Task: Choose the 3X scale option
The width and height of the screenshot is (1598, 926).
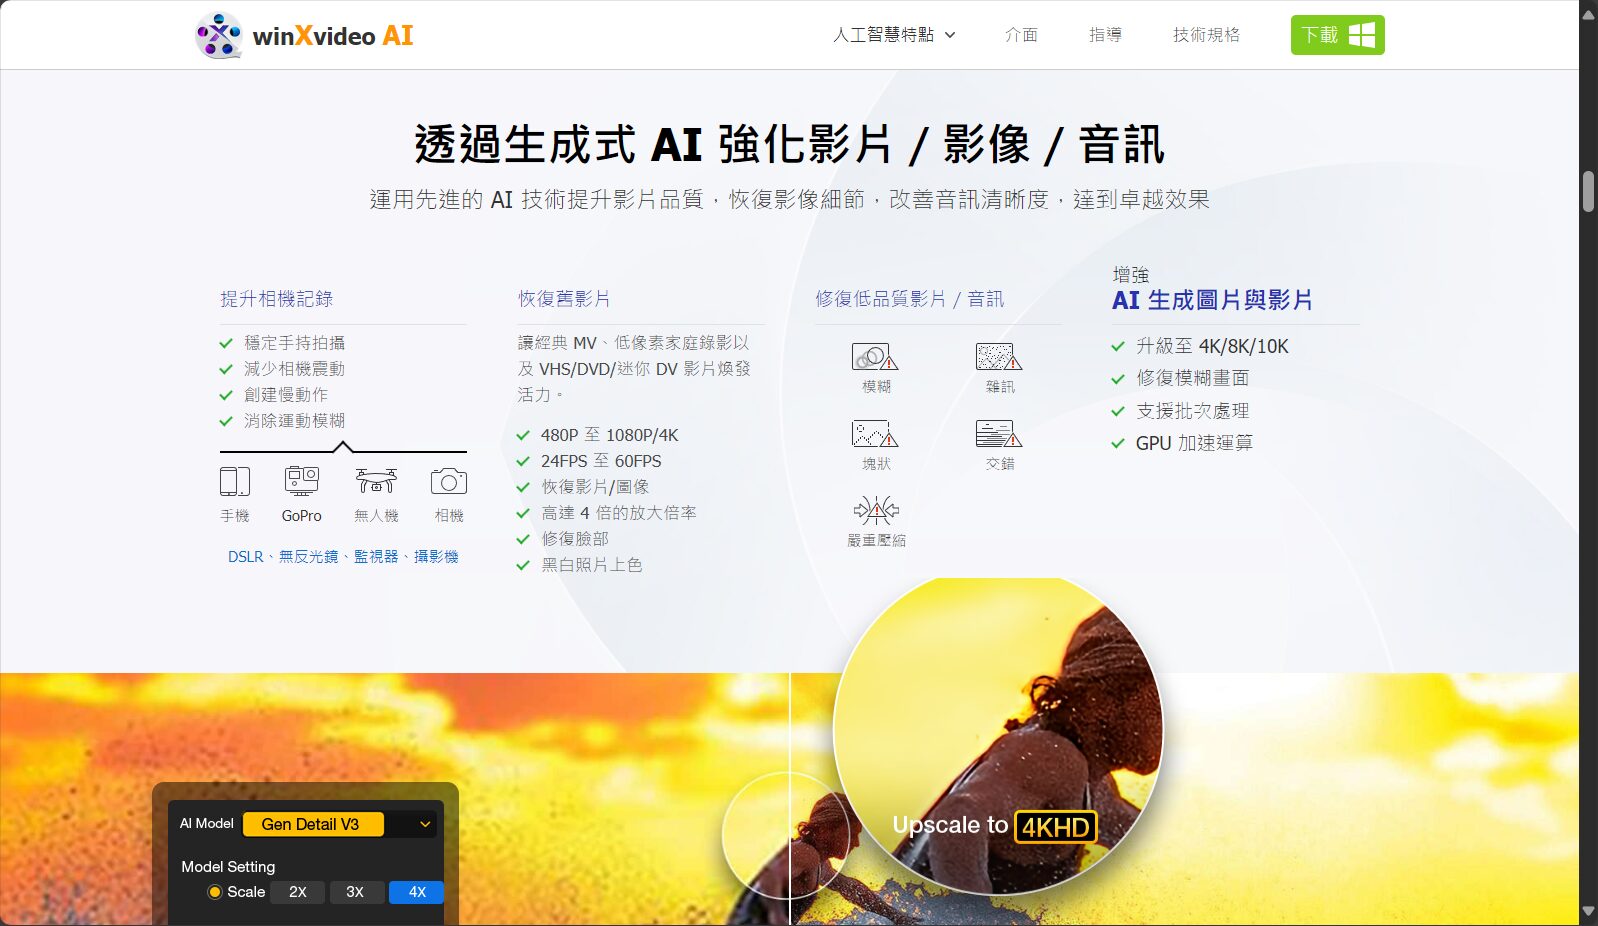Action: 355,892
